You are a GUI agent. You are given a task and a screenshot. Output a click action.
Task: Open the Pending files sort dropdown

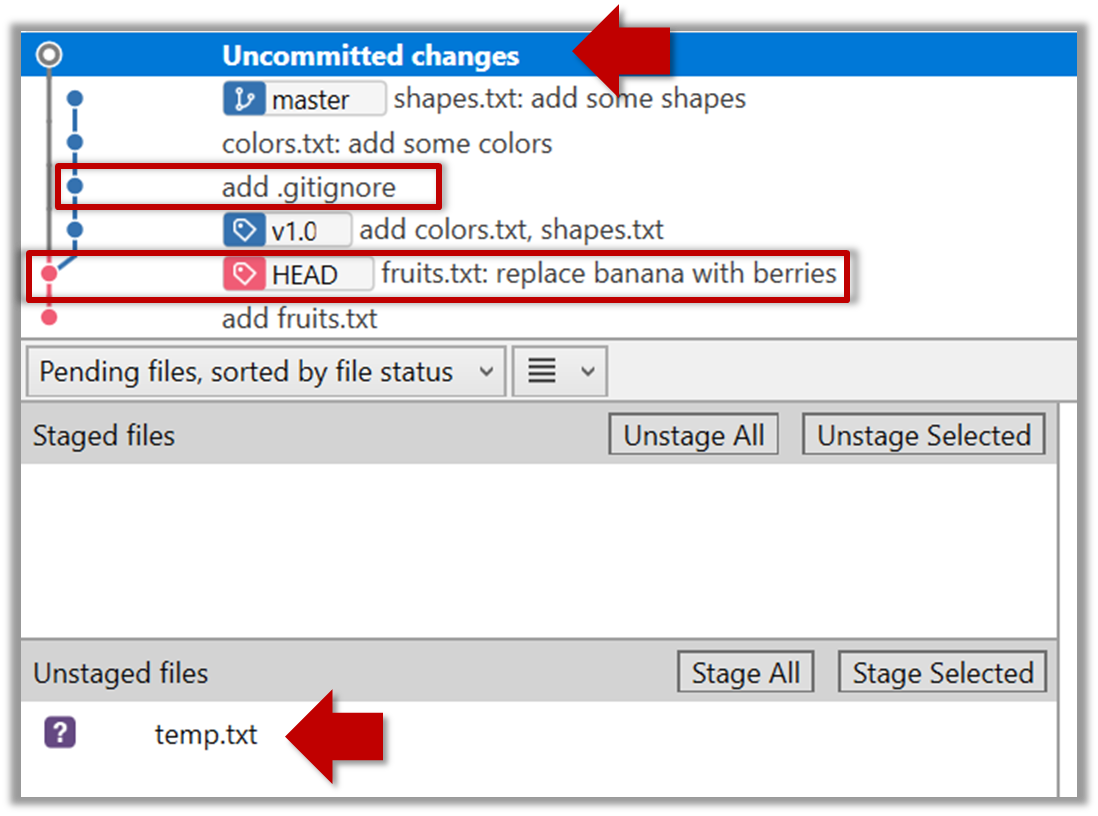(263, 372)
